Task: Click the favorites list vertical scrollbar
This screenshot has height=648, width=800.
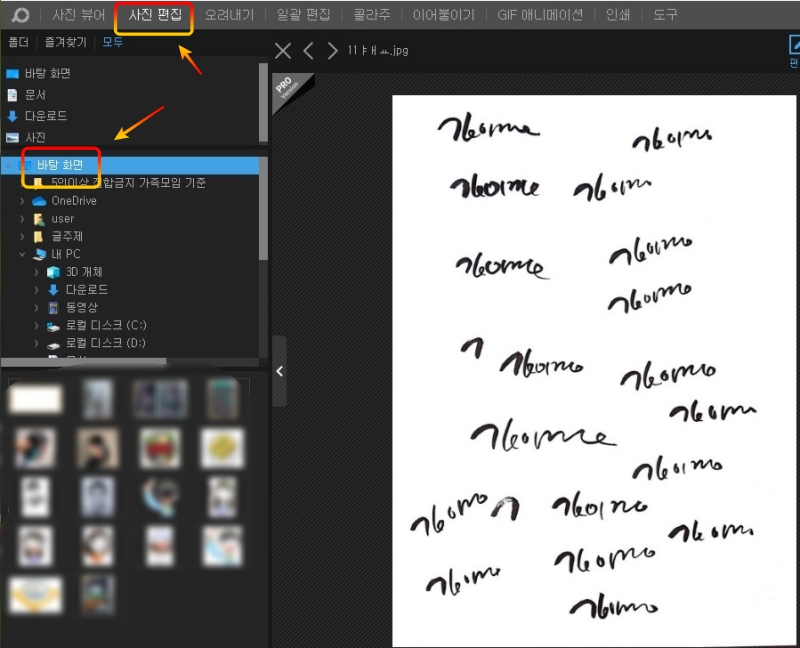Action: (263, 103)
